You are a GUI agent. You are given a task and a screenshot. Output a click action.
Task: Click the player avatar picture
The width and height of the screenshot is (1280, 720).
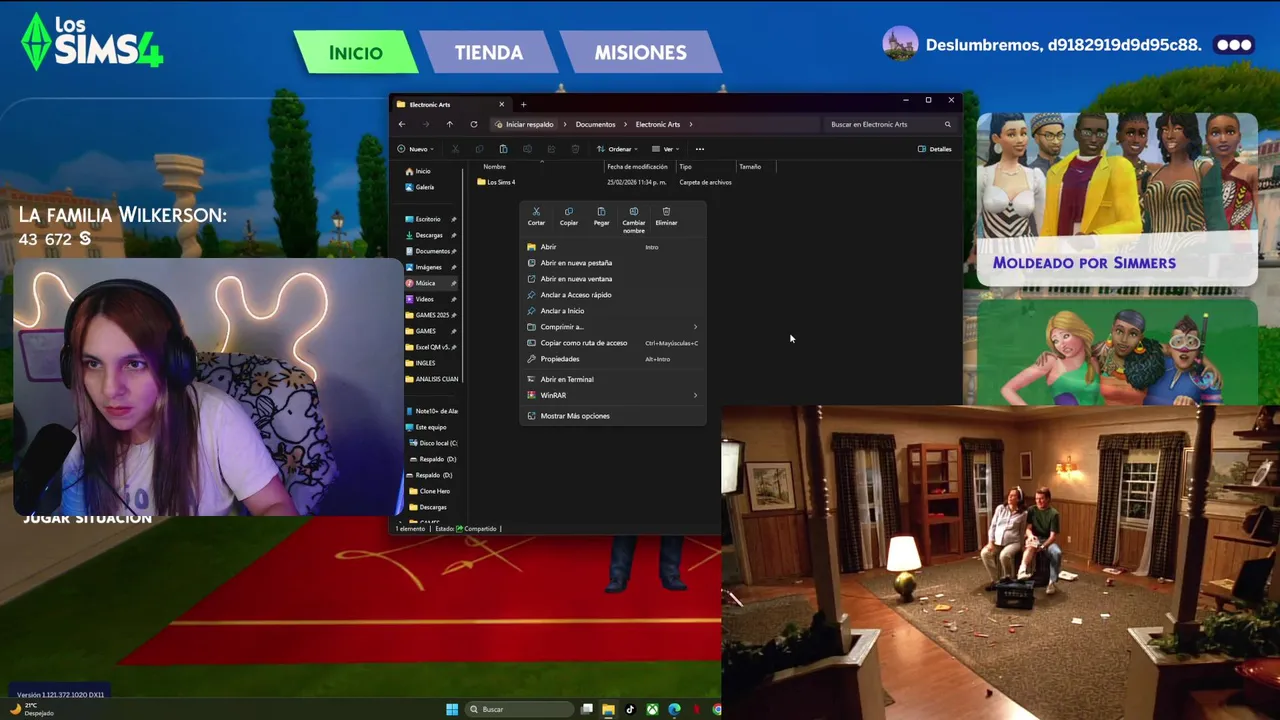[x=900, y=44]
